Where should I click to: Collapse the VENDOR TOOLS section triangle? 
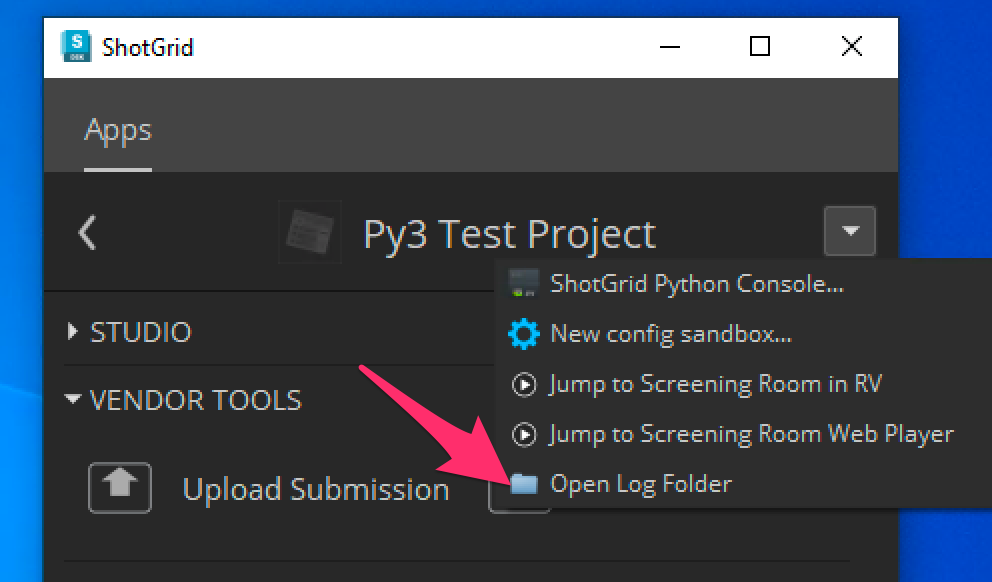(73, 399)
